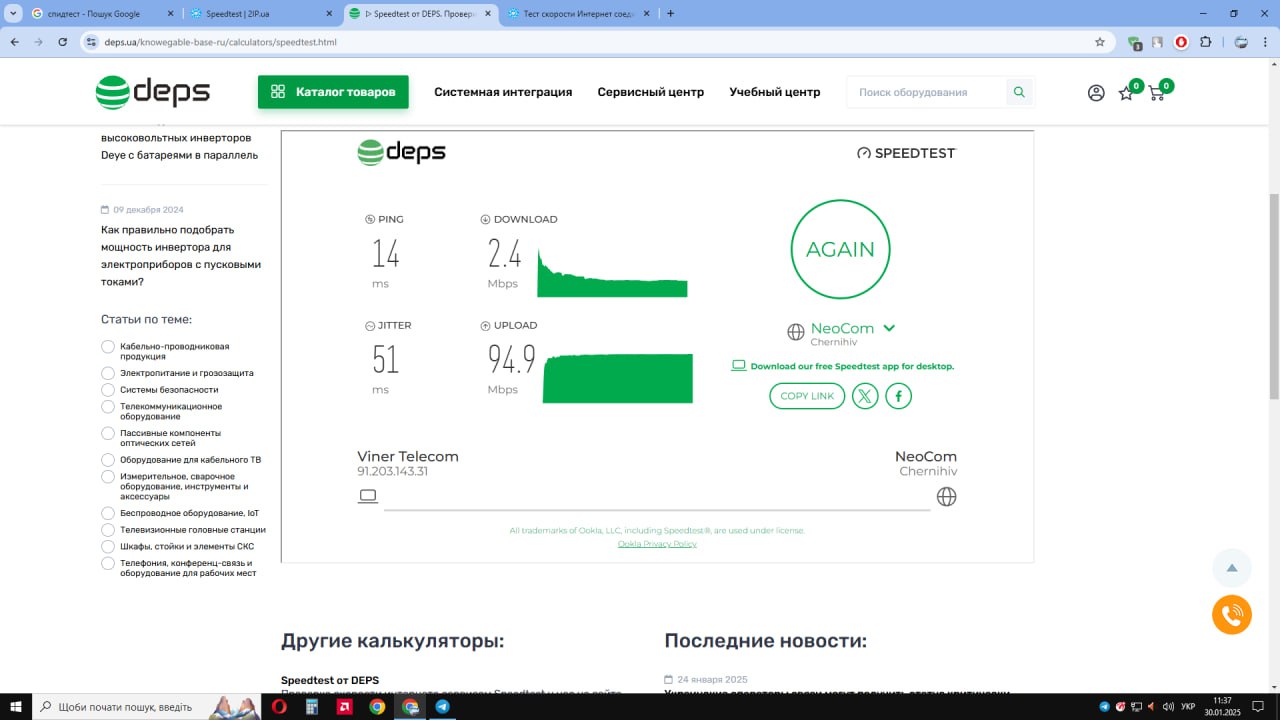
Task: Open a new browser tab
Action: 670,14
